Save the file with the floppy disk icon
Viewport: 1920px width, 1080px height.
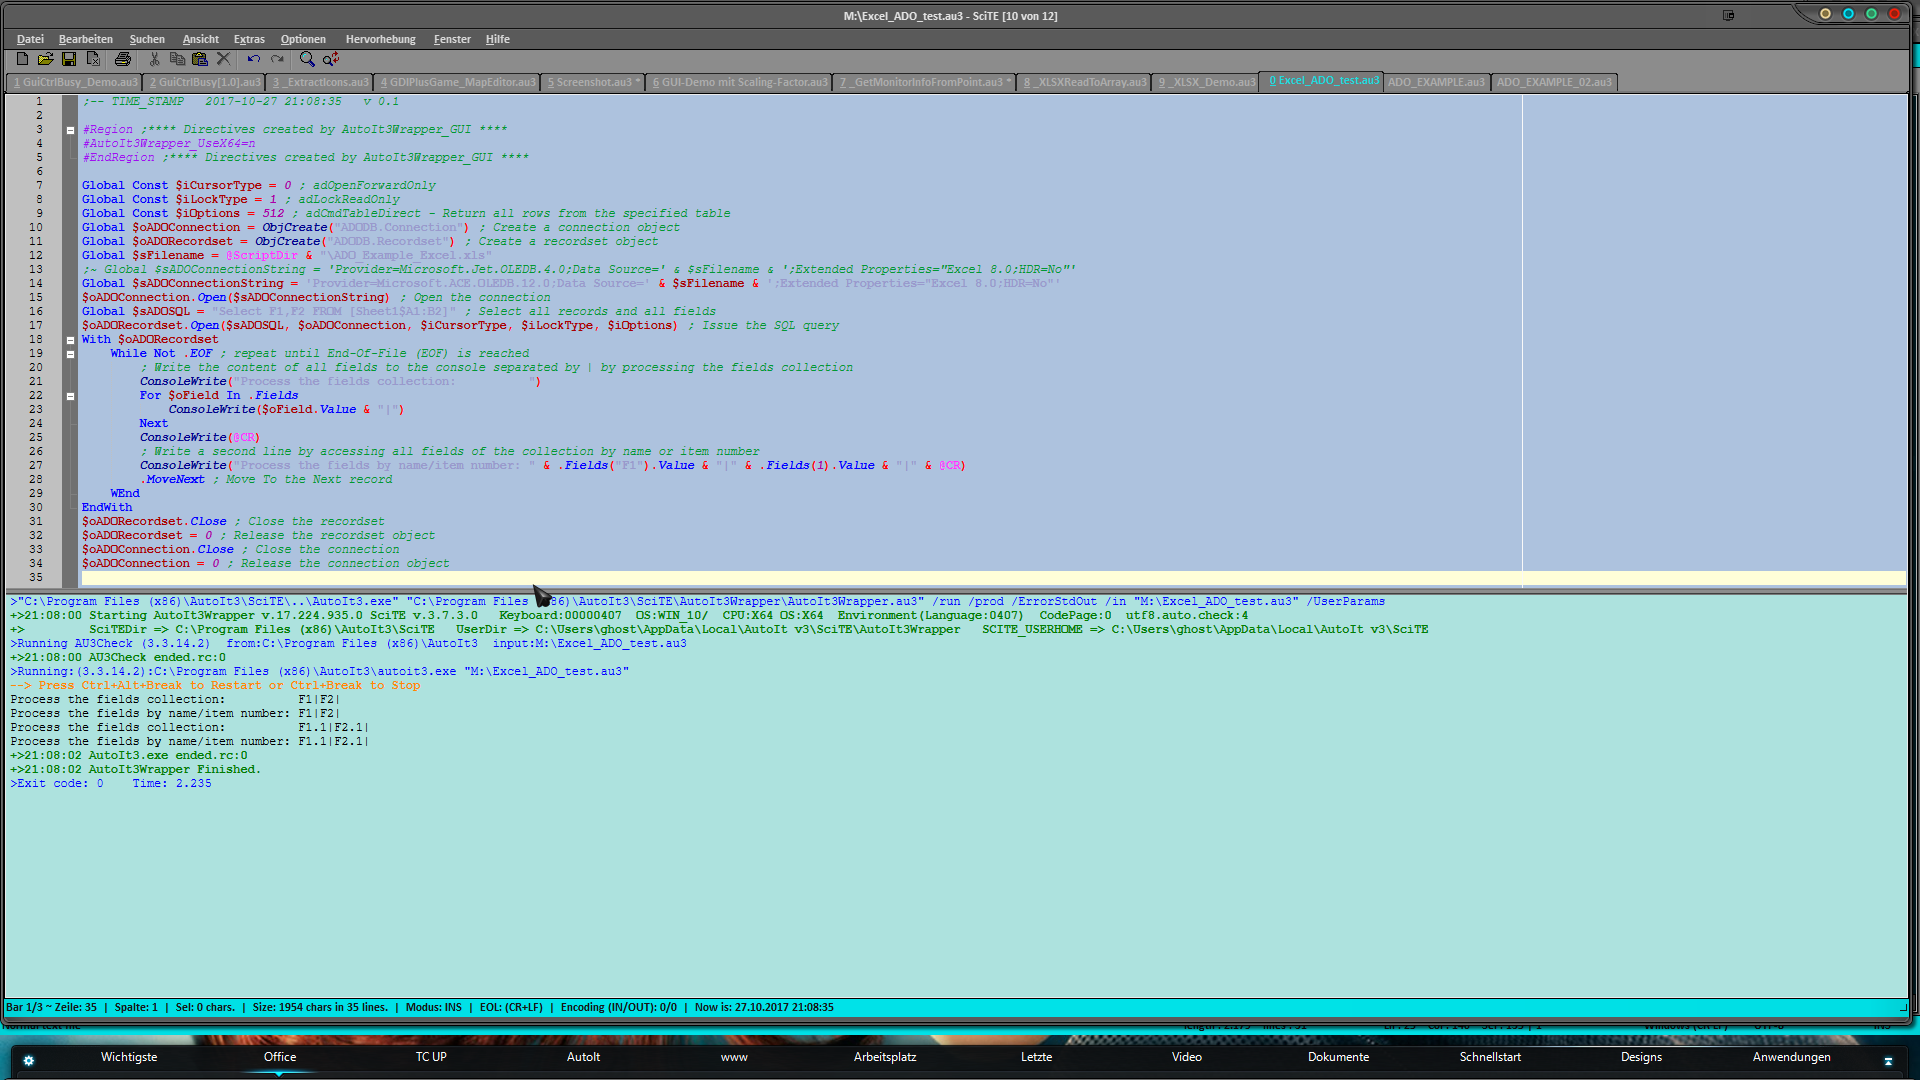click(69, 60)
